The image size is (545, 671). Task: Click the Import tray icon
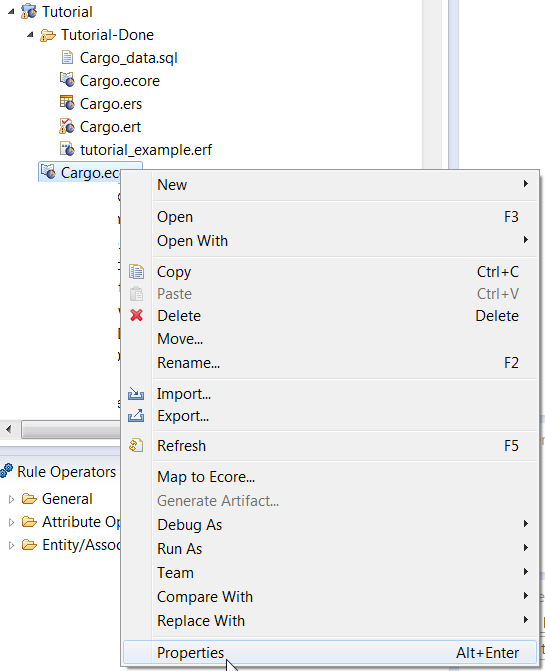tap(136, 394)
